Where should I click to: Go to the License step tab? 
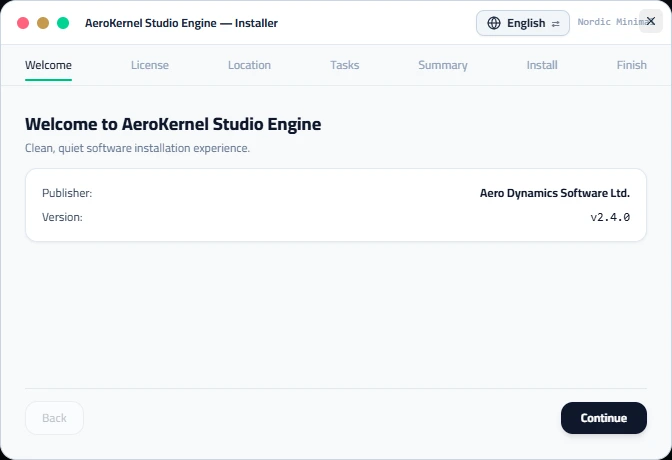point(150,65)
